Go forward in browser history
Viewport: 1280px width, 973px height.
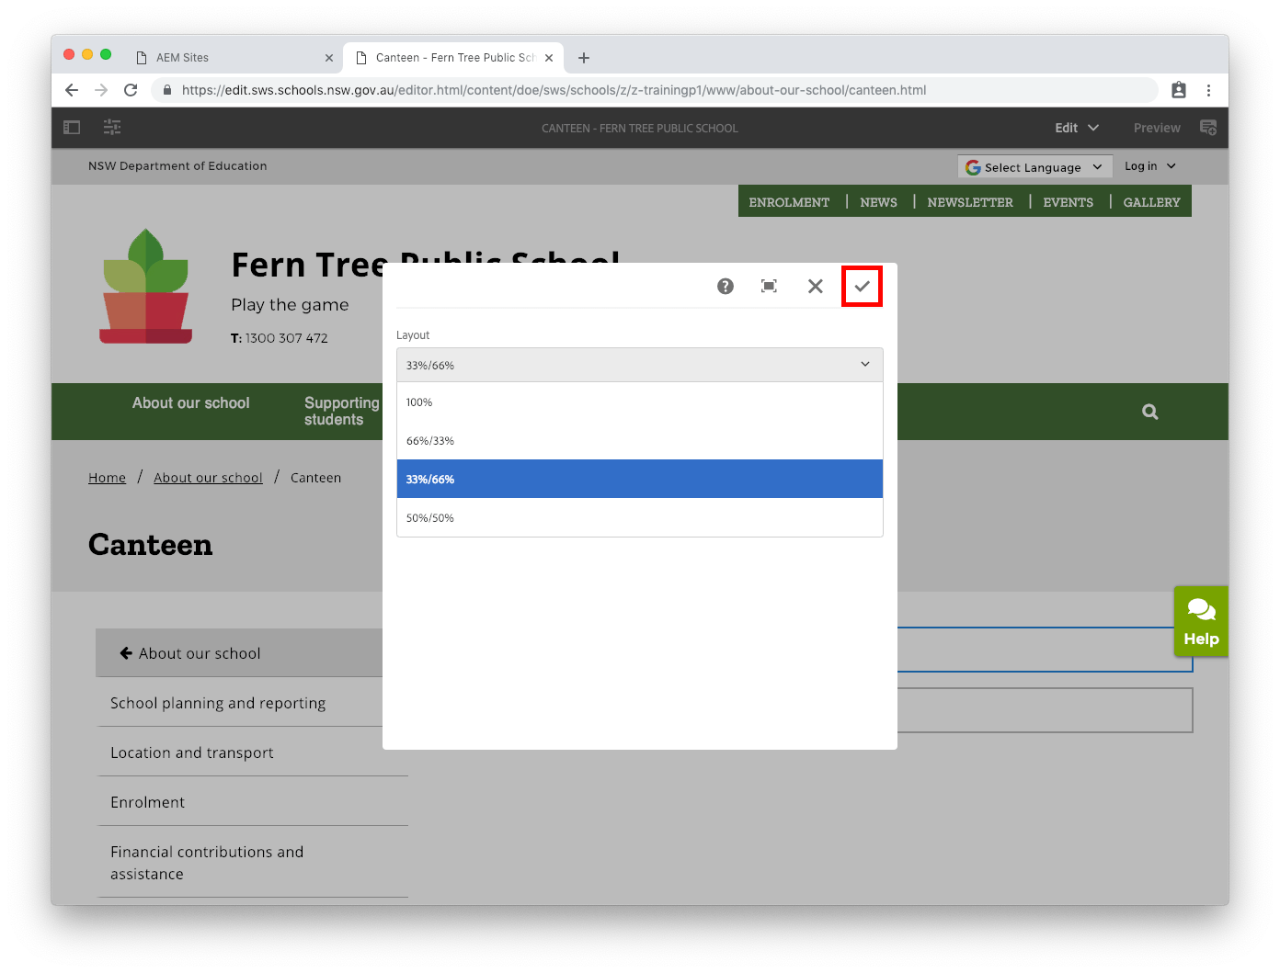(x=101, y=90)
